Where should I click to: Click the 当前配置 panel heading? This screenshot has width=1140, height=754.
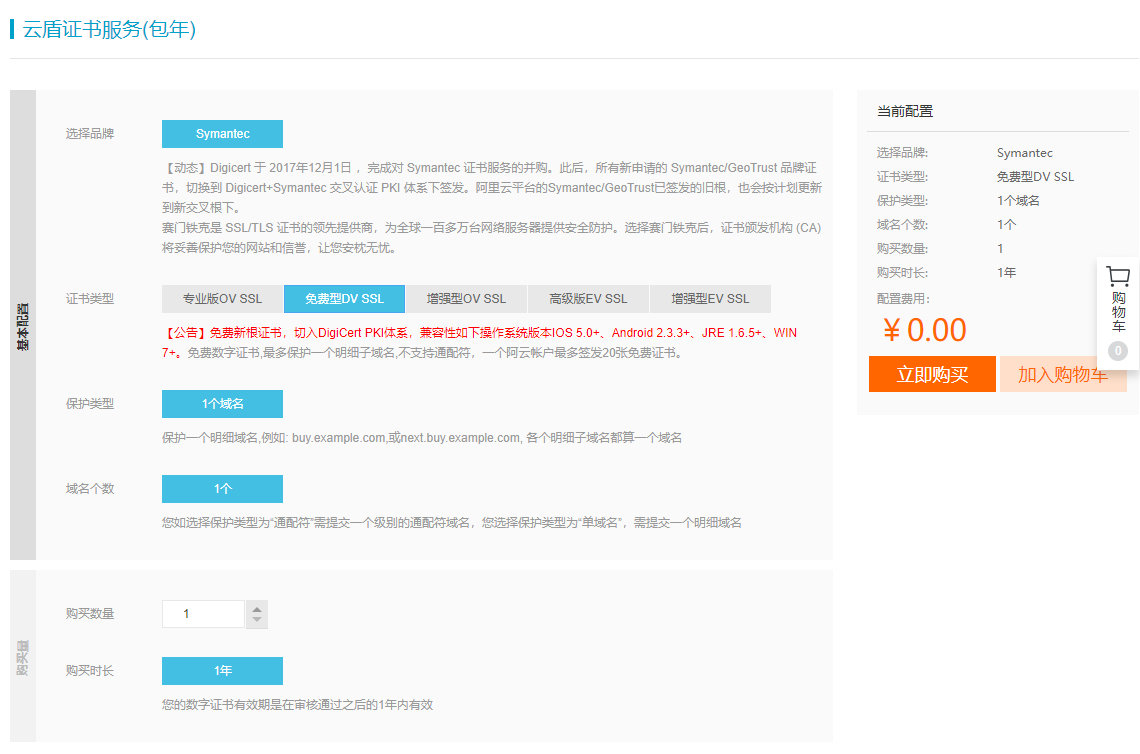[x=904, y=111]
